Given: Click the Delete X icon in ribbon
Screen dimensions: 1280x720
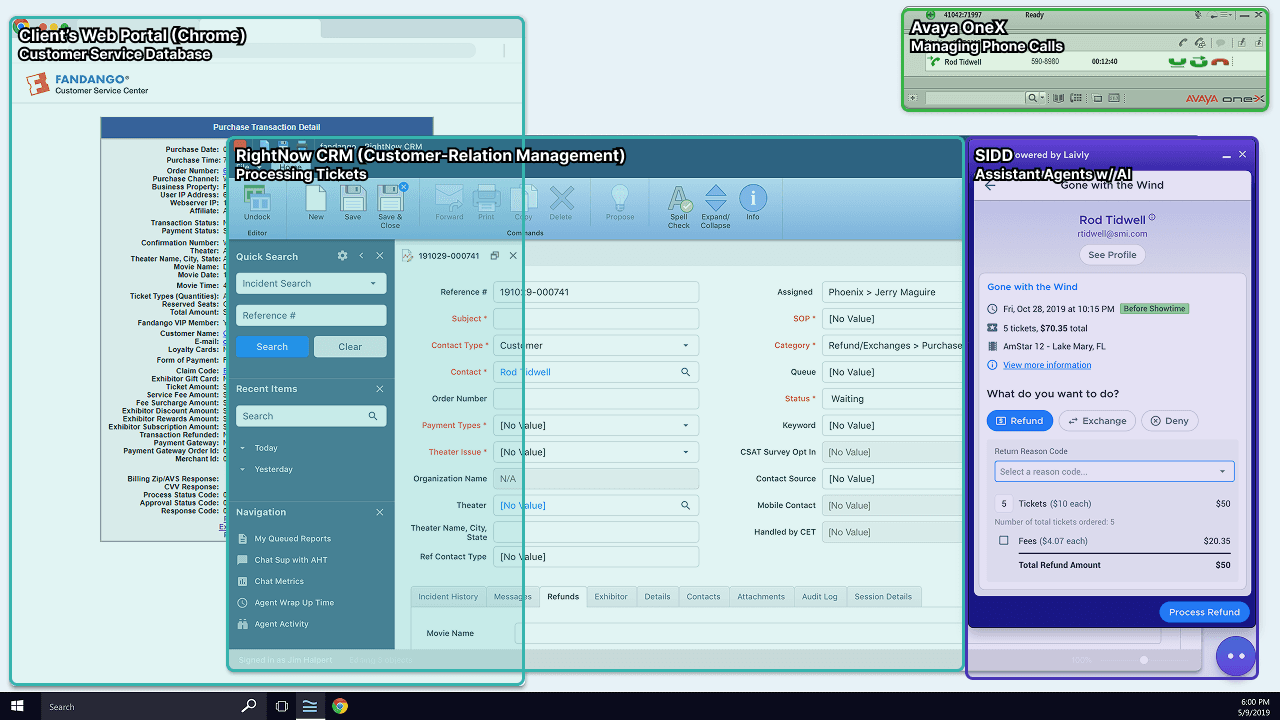Looking at the screenshot, I should pos(562,198).
